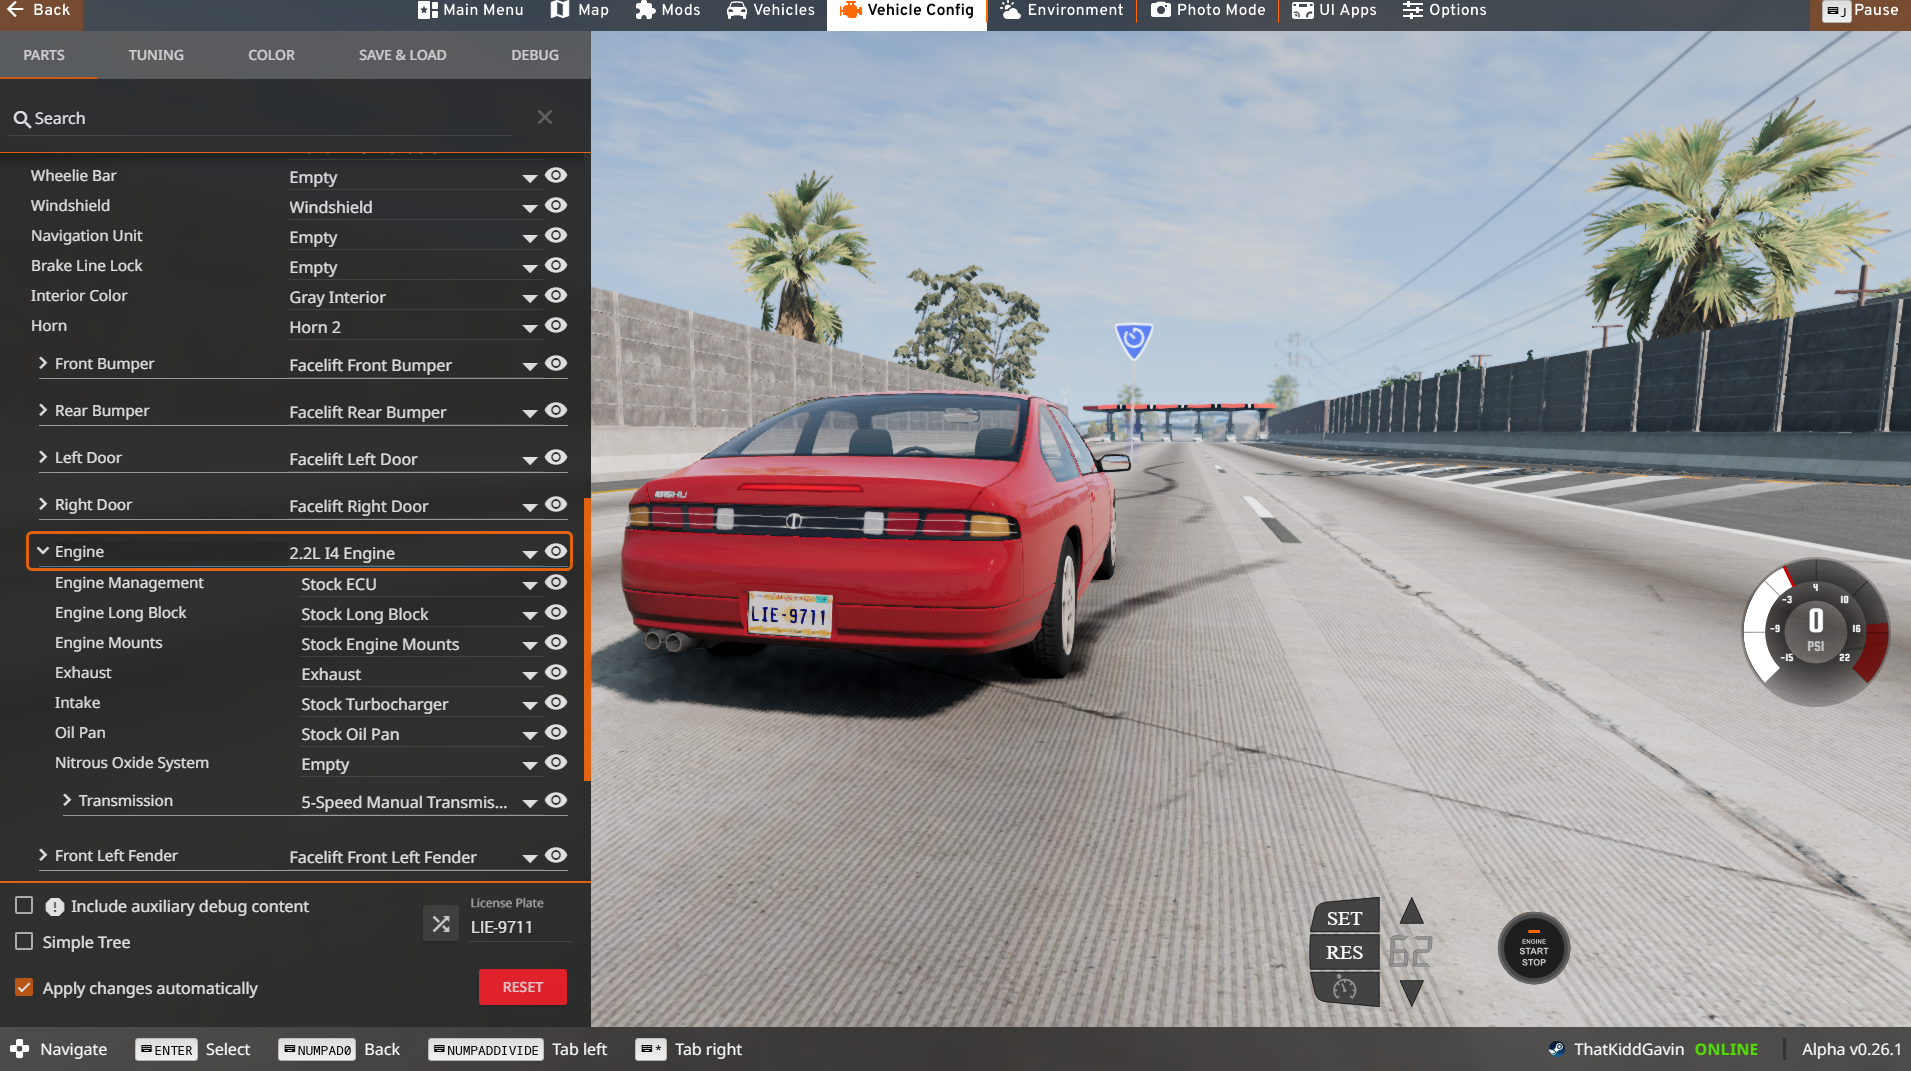Switch to the Tuning tab

(156, 55)
